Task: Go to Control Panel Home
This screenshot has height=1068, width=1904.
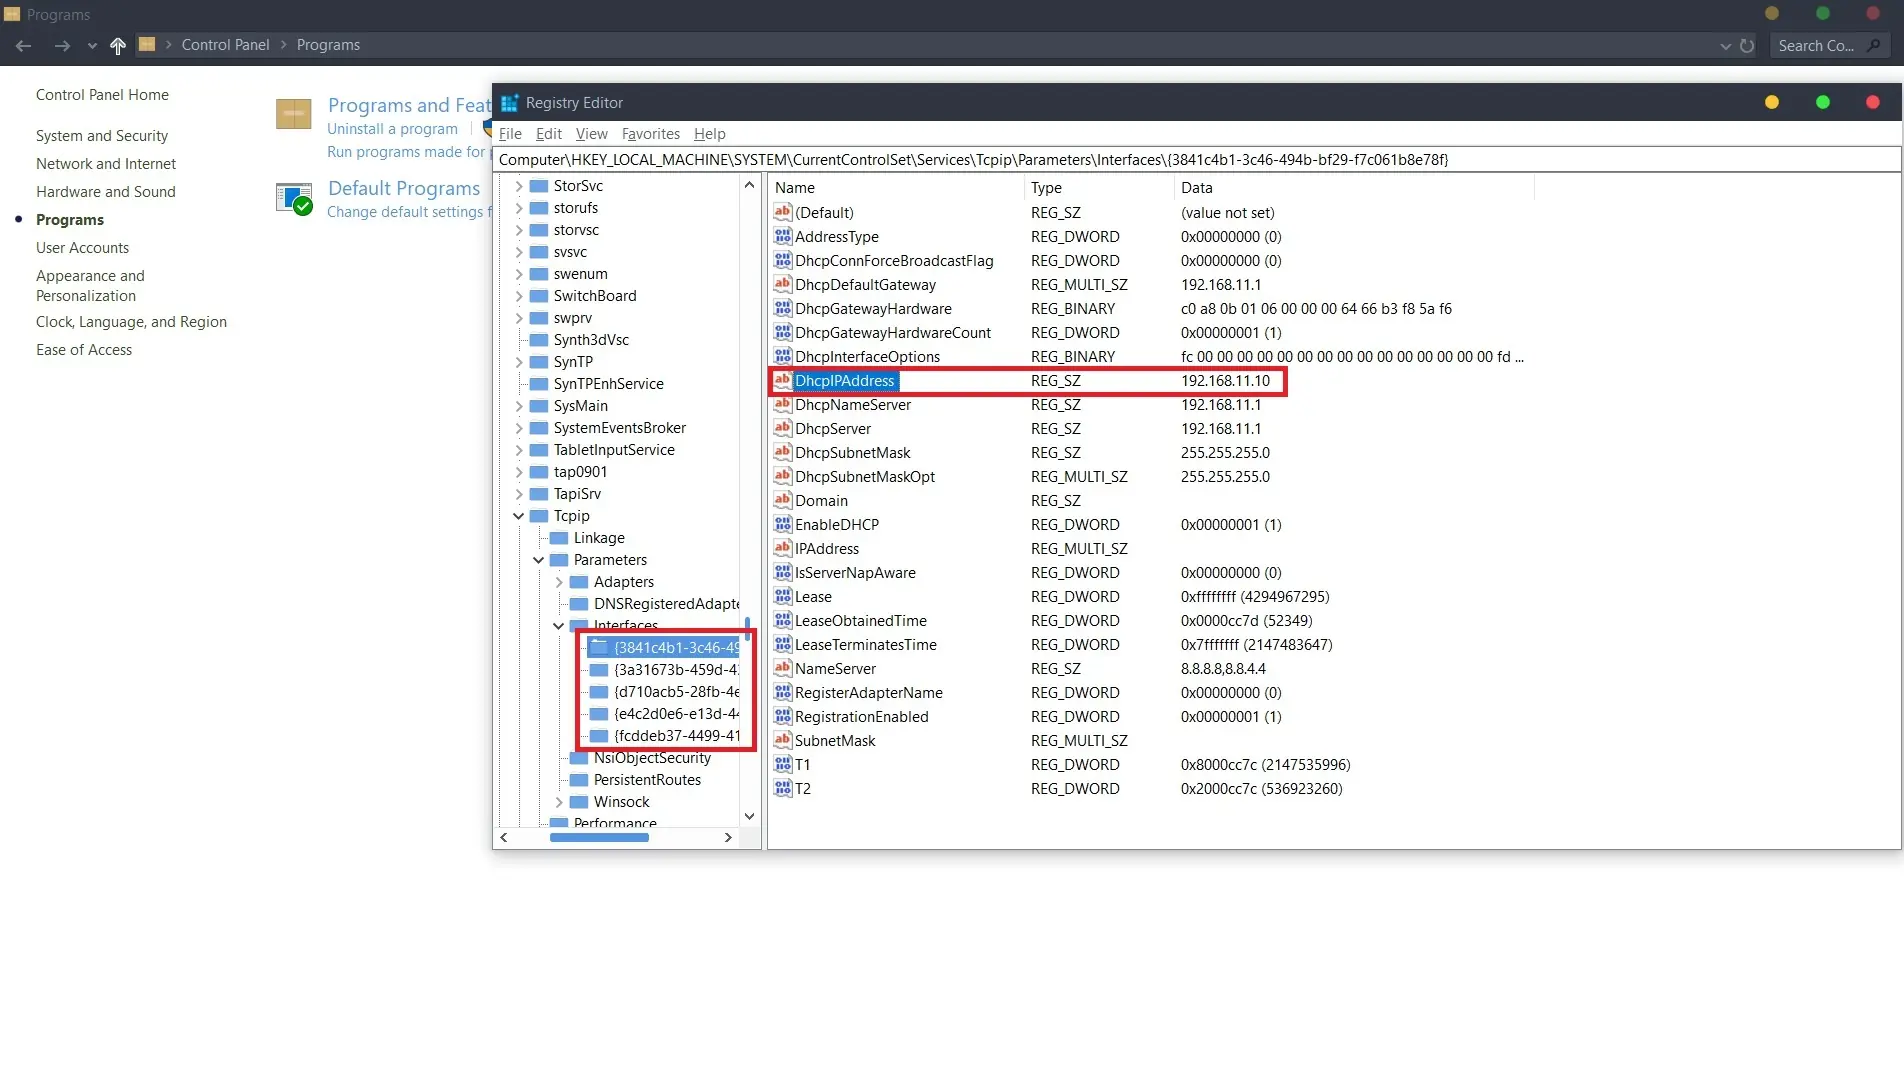Action: pos(102,95)
